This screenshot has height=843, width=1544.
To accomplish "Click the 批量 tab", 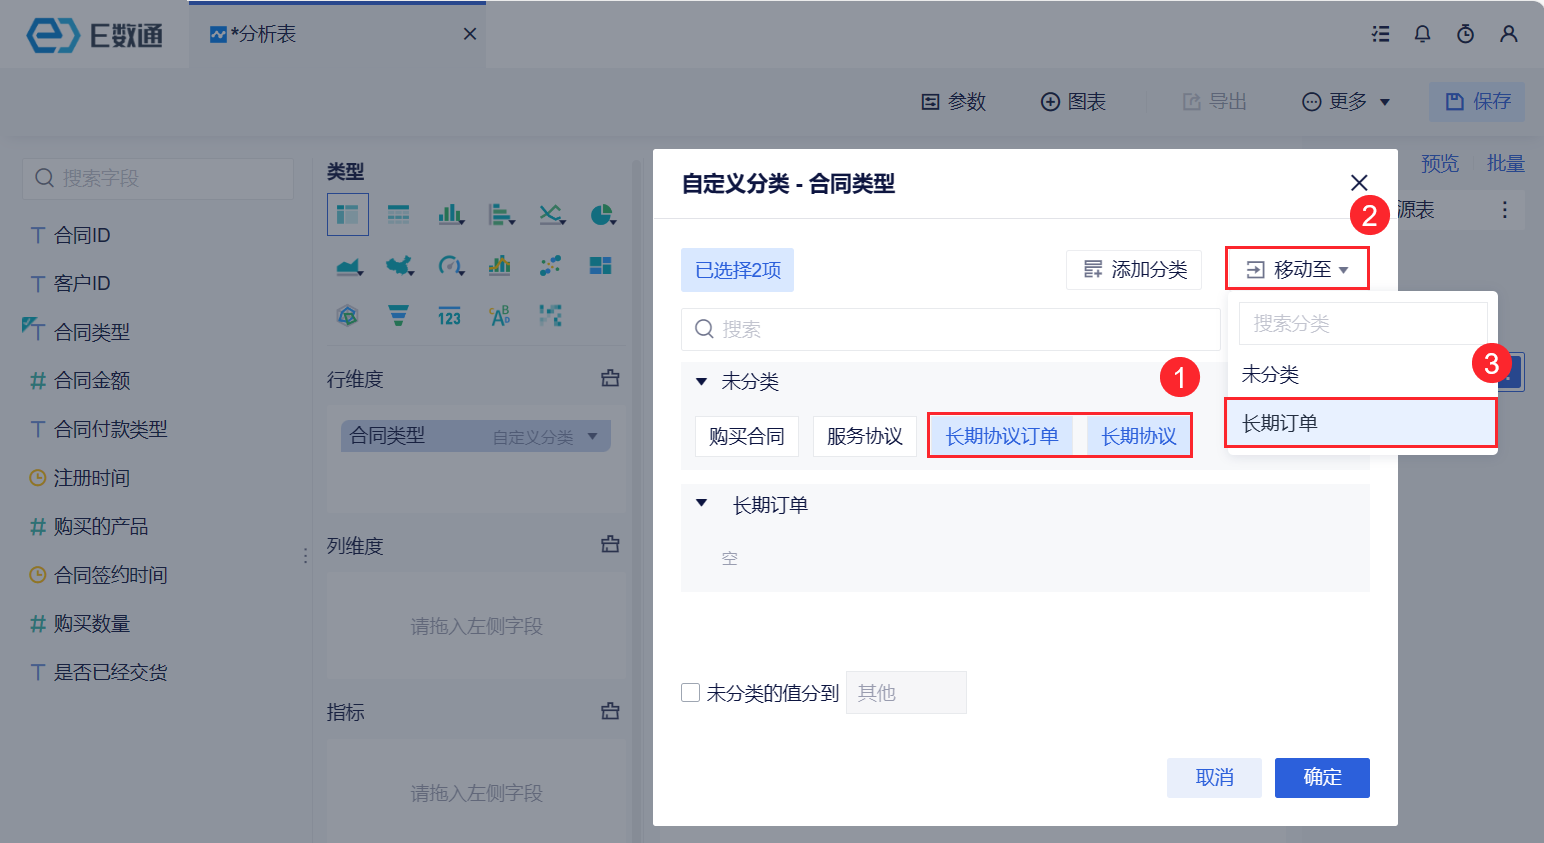I will 1505,164.
